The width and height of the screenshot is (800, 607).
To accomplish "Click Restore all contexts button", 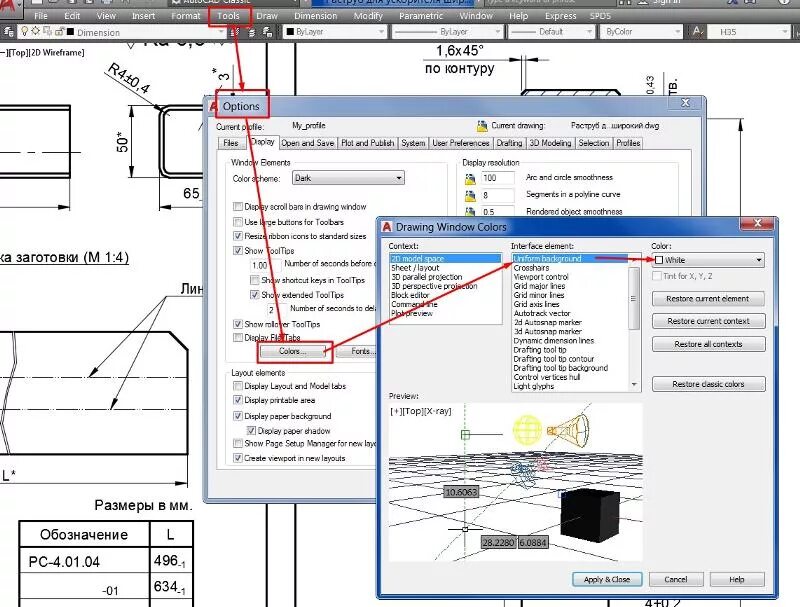I will [708, 344].
